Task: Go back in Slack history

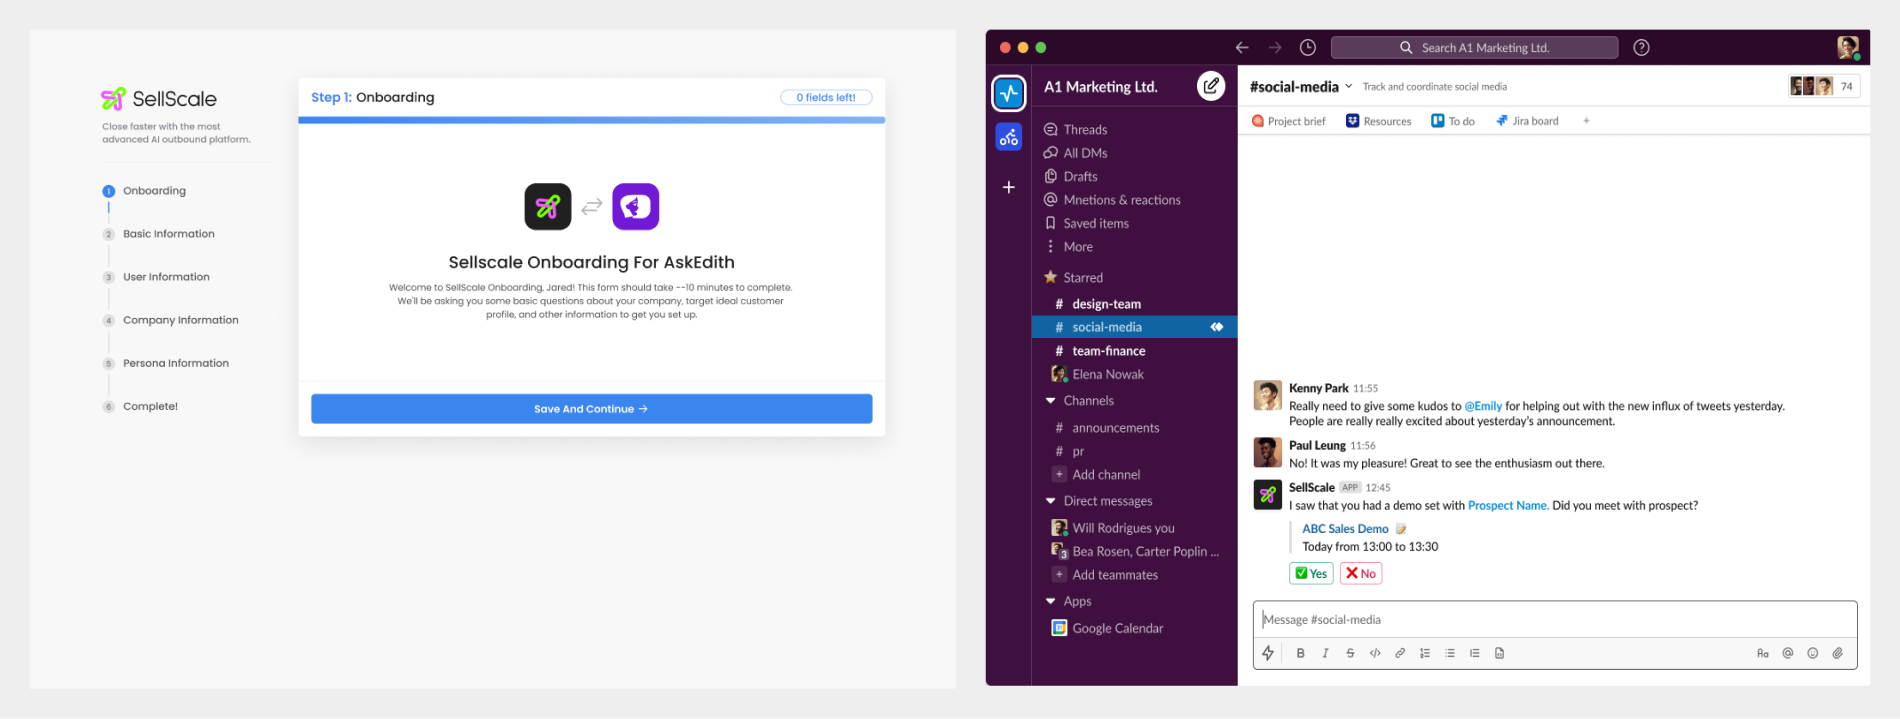Action: 1242,47
